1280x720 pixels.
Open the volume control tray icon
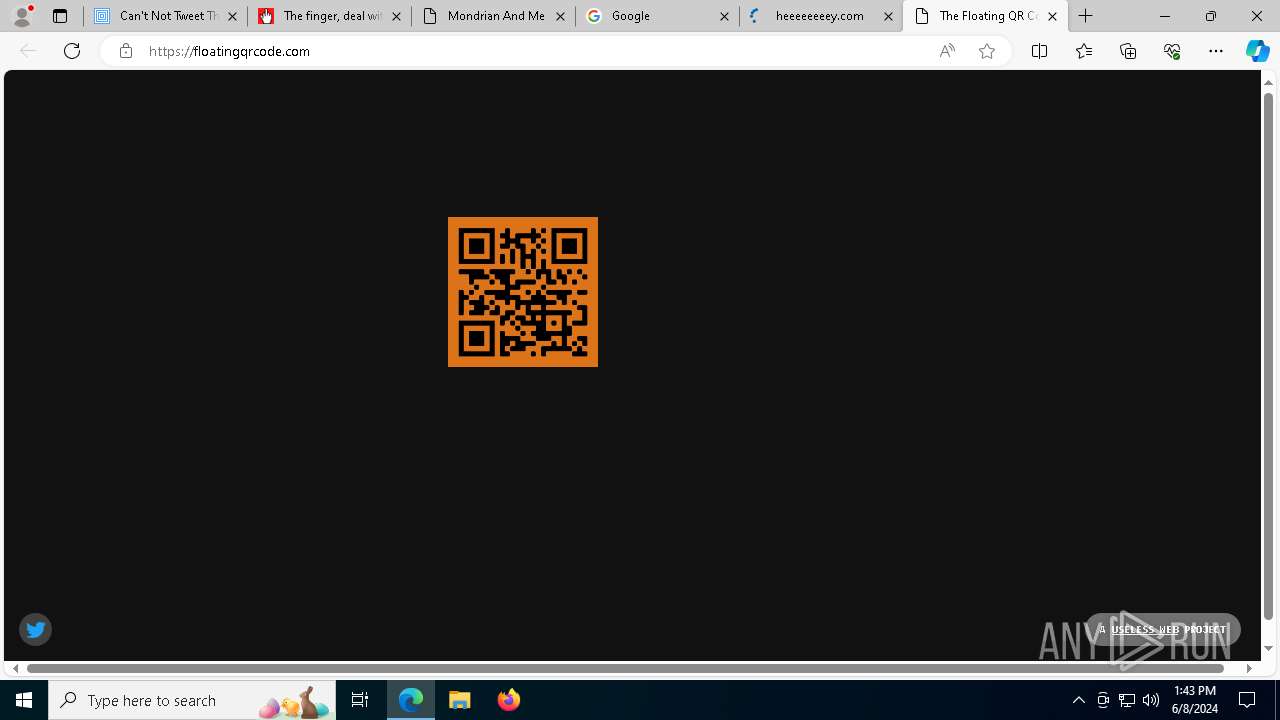tap(1151, 700)
